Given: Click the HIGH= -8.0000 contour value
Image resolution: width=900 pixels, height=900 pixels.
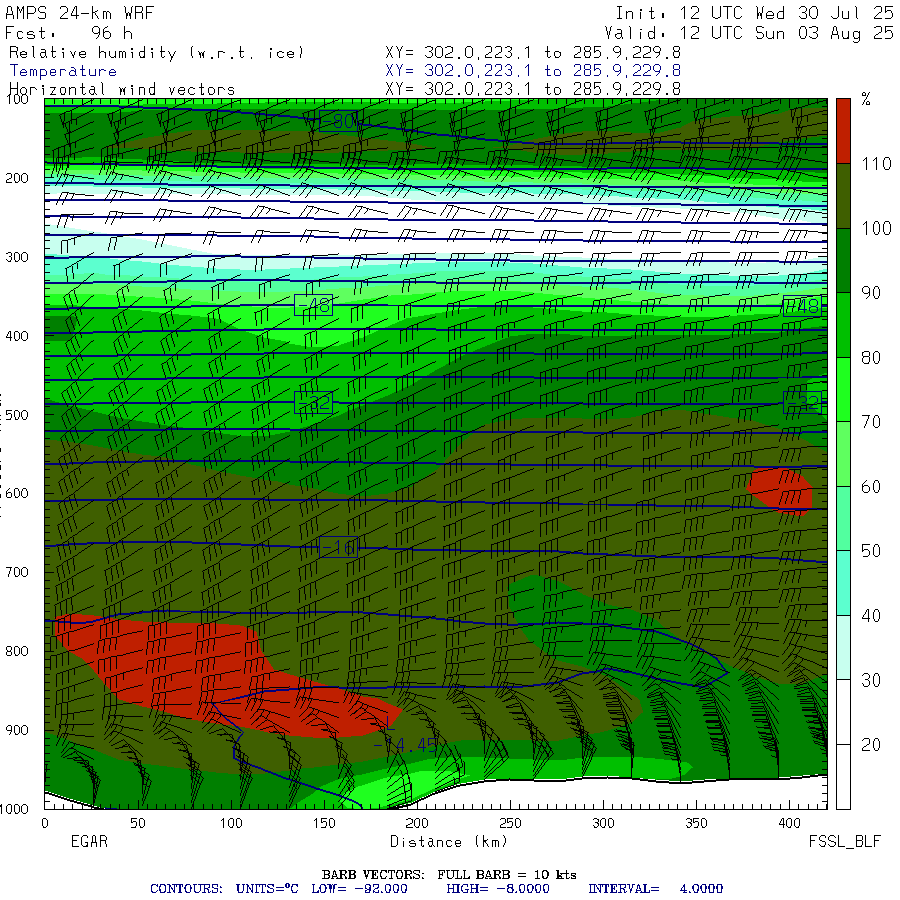Looking at the screenshot, I should click(498, 889).
